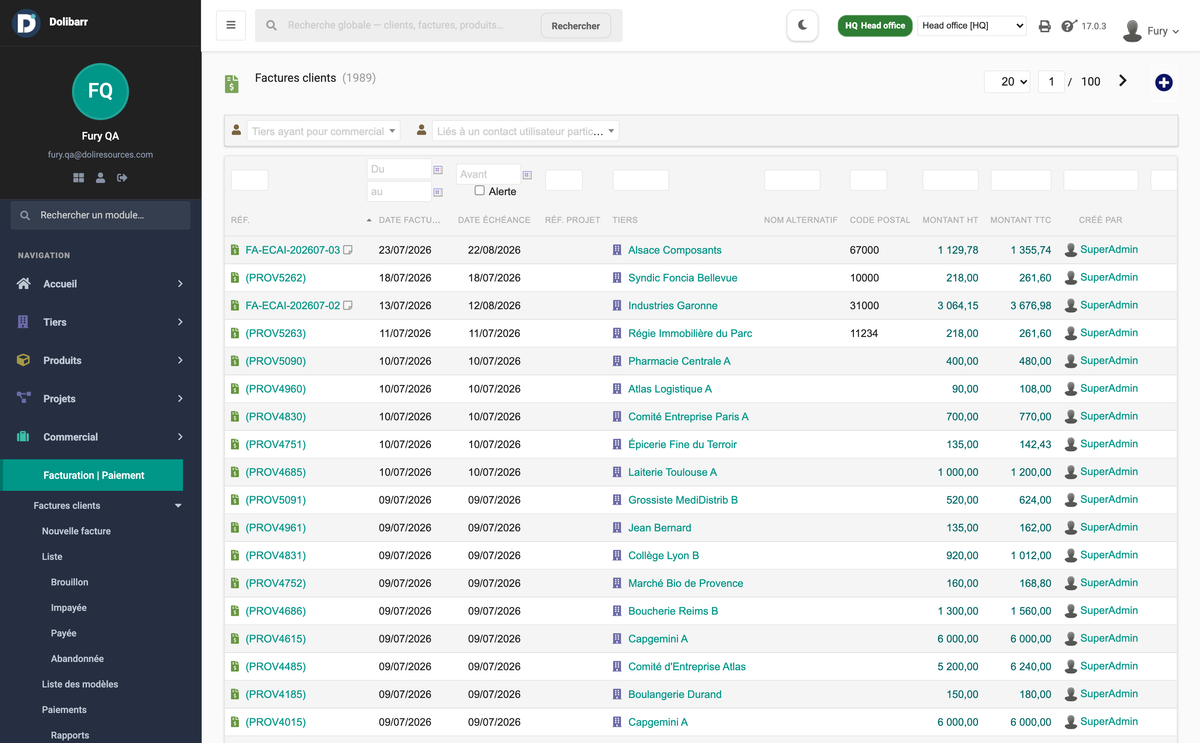Click the Projets network icon in the sidebar
1200x743 pixels.
(x=24, y=398)
